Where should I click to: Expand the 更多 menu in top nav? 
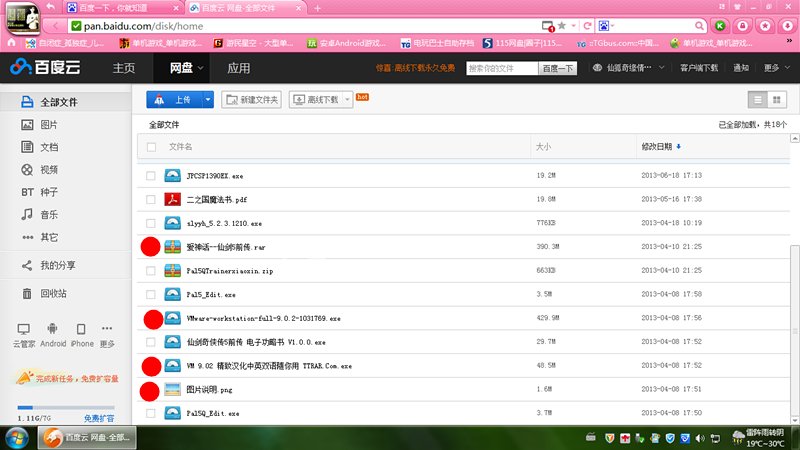777,67
